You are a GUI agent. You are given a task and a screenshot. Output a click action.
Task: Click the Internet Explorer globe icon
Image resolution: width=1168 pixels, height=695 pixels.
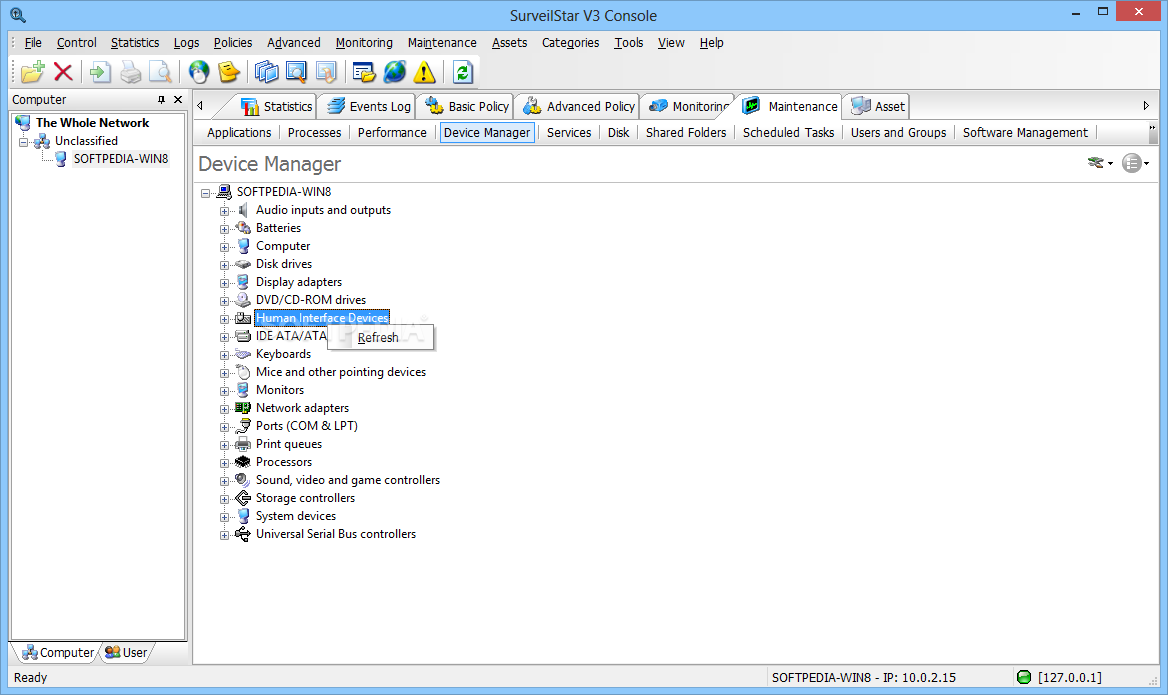coord(395,72)
